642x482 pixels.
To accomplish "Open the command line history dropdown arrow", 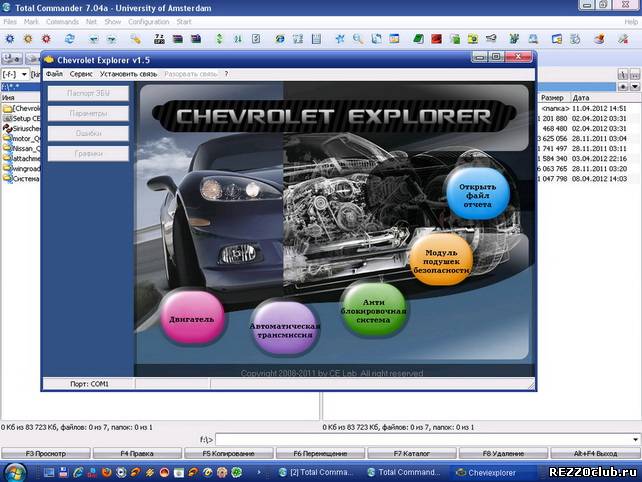I will coord(635,439).
